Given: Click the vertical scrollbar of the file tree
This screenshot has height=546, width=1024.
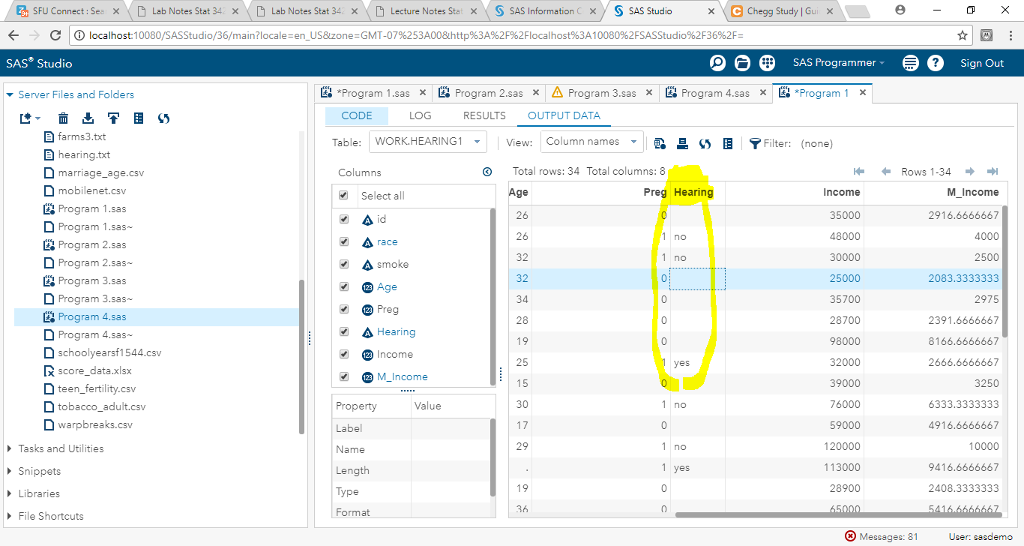Looking at the screenshot, I should point(301,357).
